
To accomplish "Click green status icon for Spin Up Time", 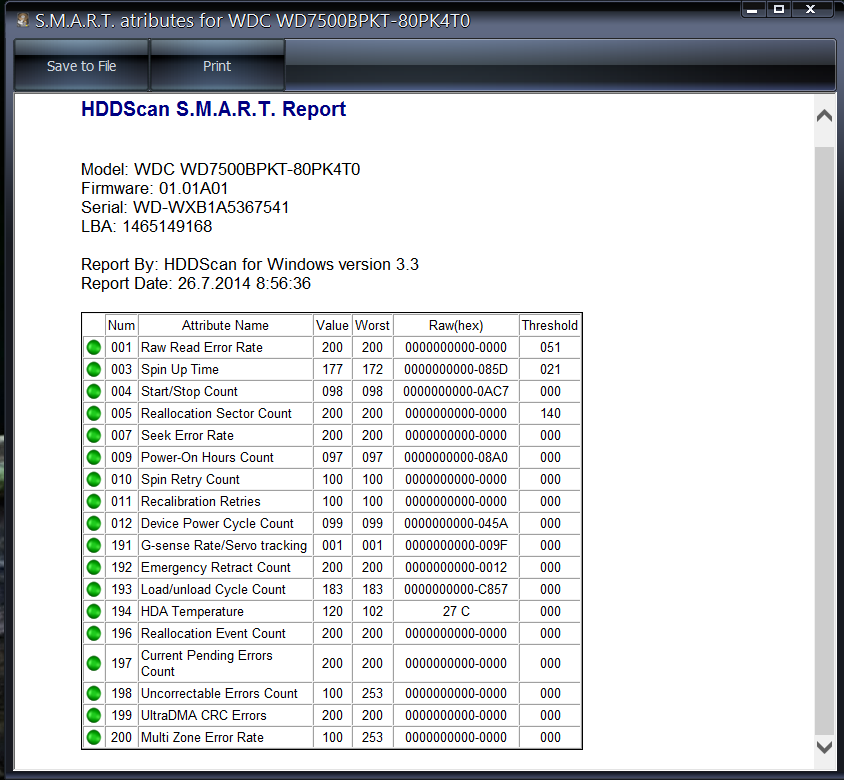I will (x=94, y=369).
